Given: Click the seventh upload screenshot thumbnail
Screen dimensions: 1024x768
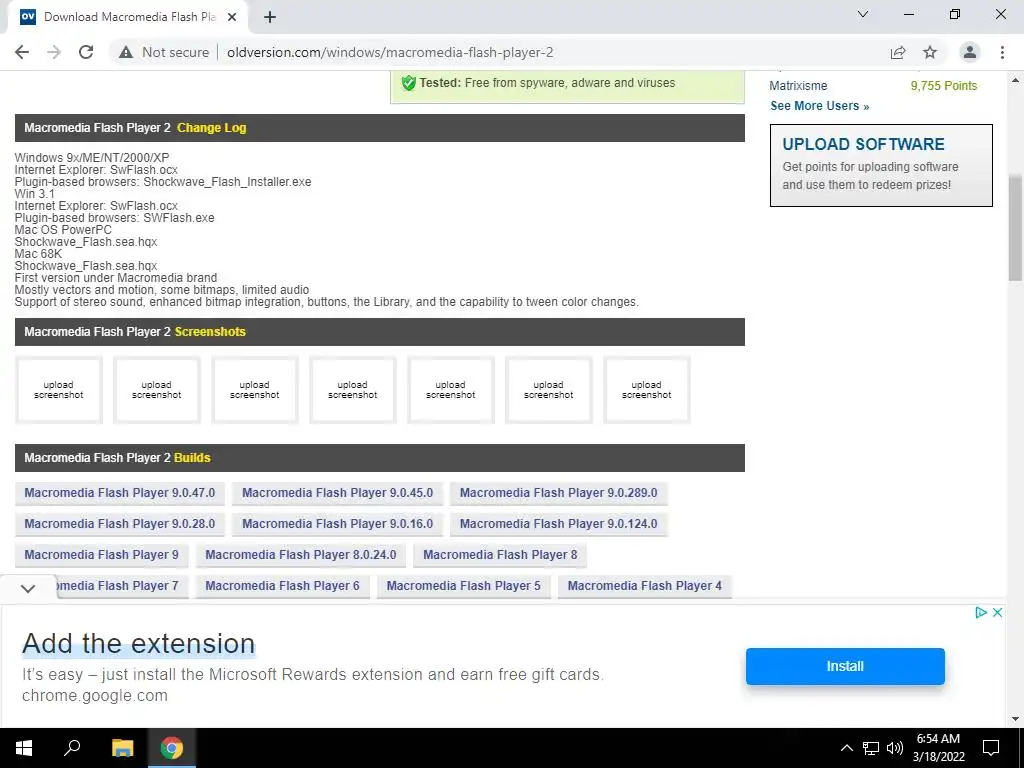Looking at the screenshot, I should [647, 390].
